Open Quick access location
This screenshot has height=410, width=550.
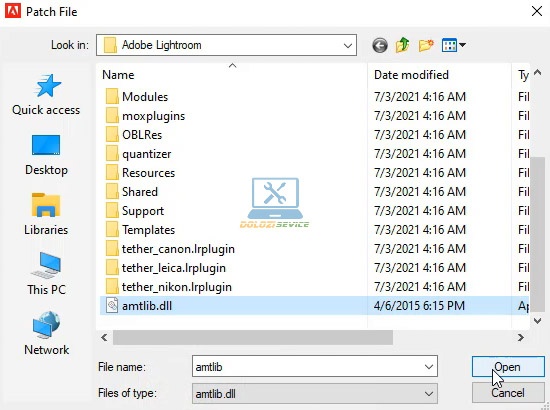pyautogui.click(x=46, y=95)
